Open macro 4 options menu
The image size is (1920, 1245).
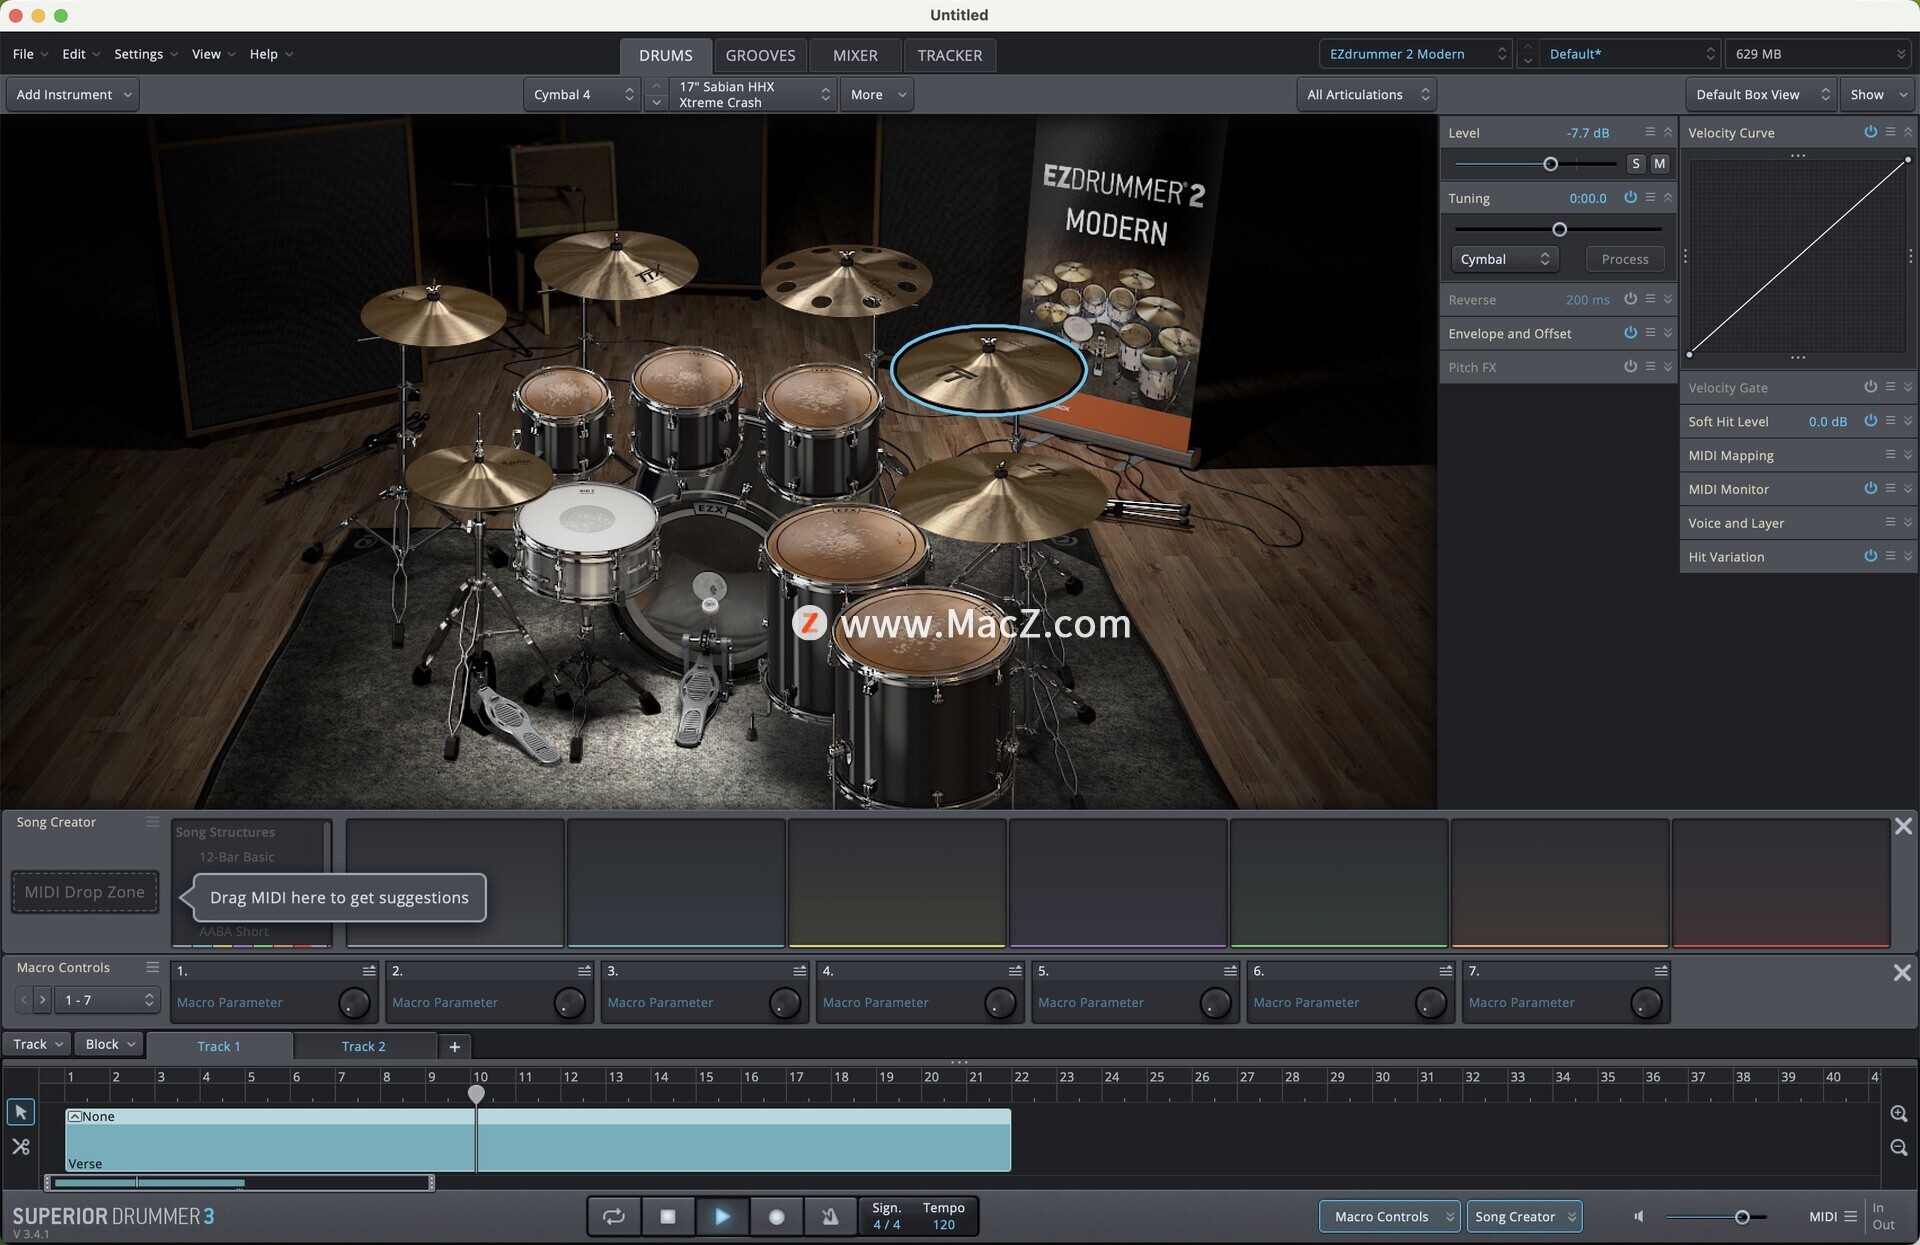(x=1015, y=971)
